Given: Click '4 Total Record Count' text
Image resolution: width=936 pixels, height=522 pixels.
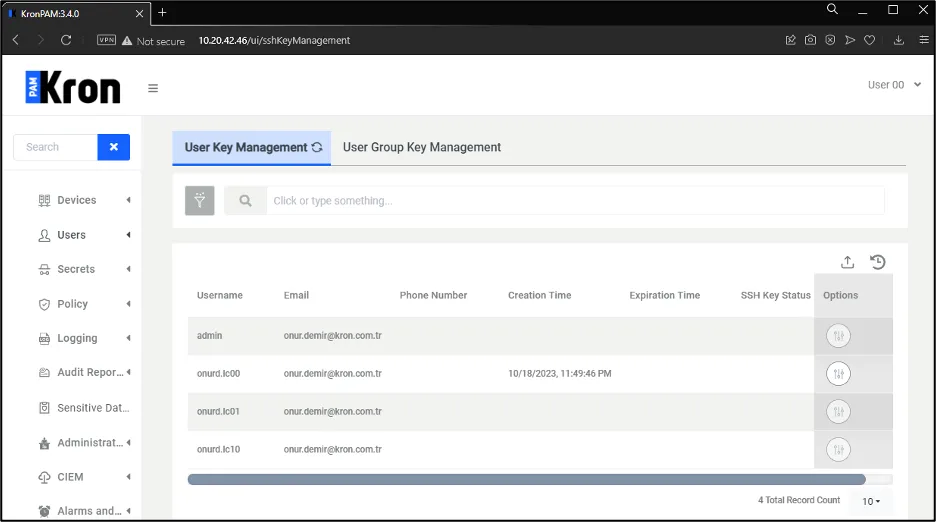Looking at the screenshot, I should pos(799,500).
